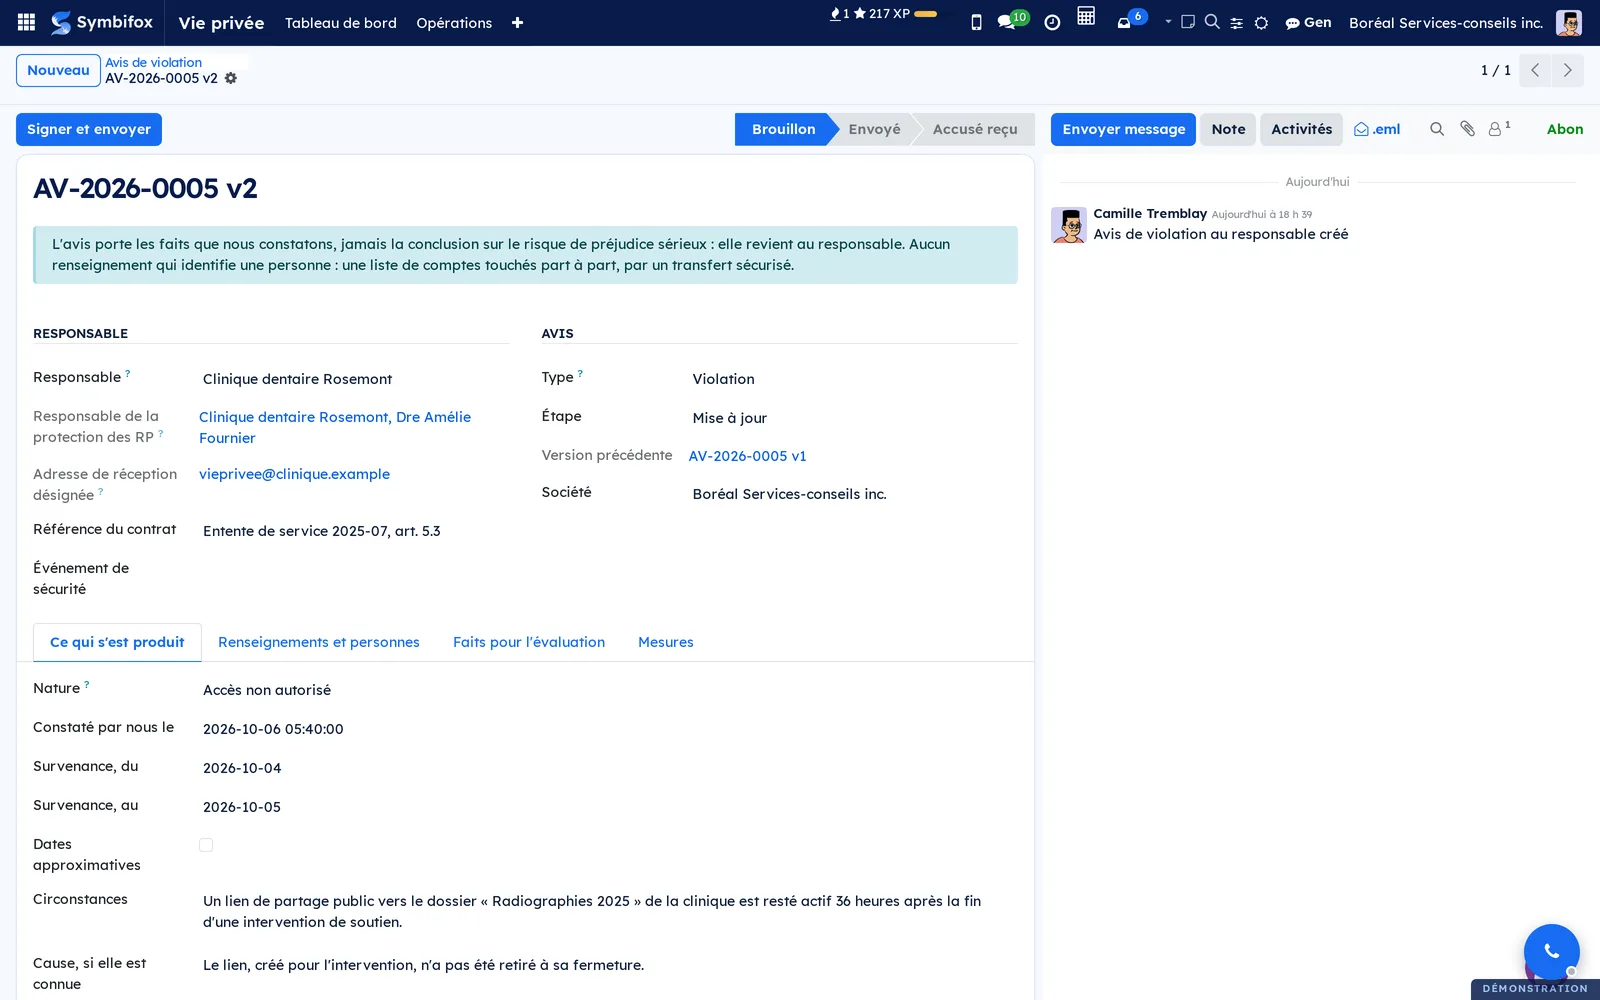Open the inbox tray with 6 badge

[1130, 19]
